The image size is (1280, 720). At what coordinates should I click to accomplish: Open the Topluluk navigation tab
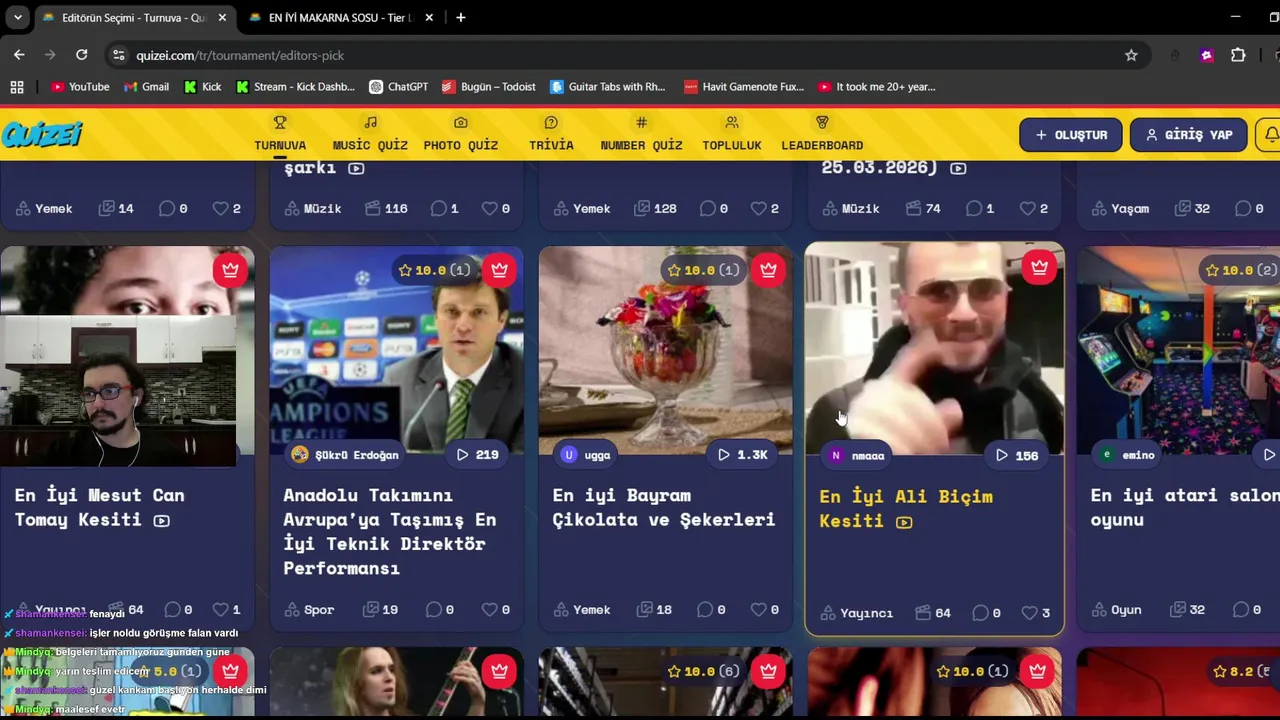(x=732, y=134)
